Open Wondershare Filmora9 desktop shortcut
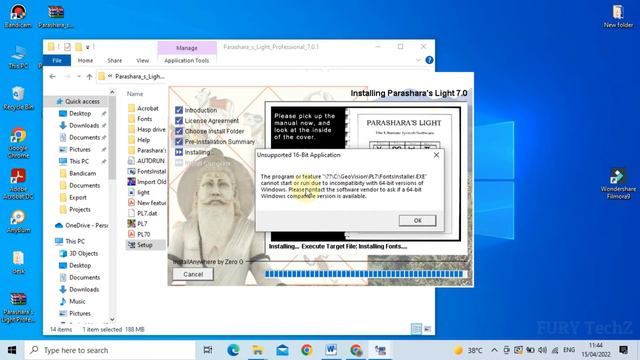This screenshot has width=640, height=360. [618, 184]
